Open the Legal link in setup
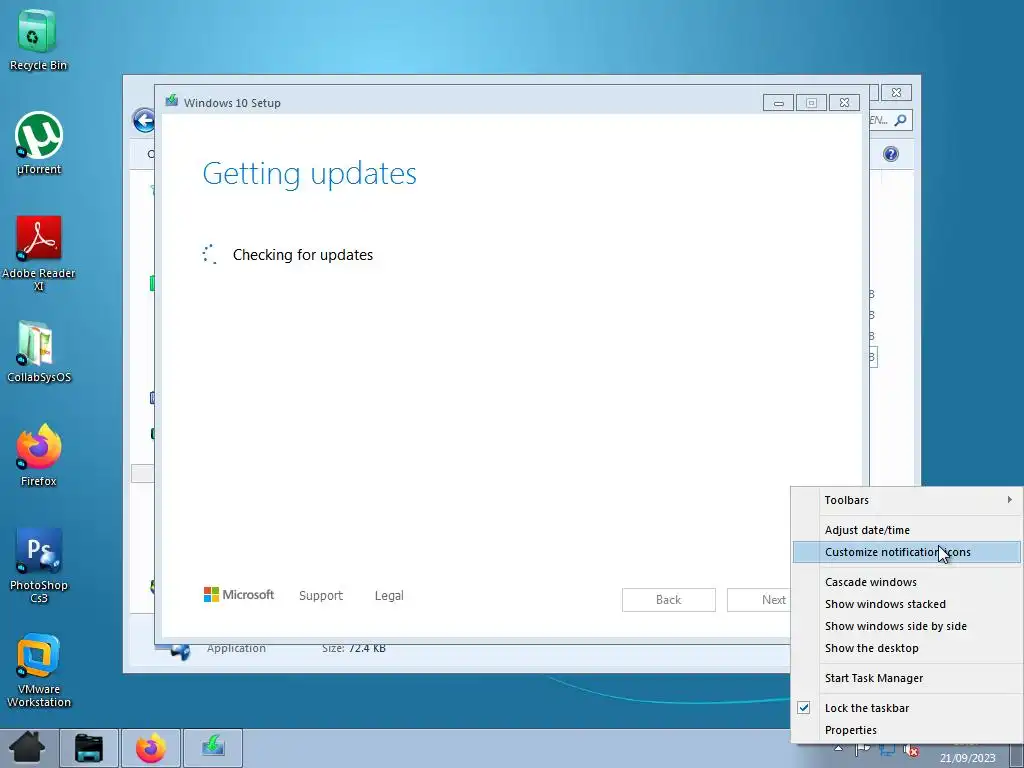 (389, 596)
